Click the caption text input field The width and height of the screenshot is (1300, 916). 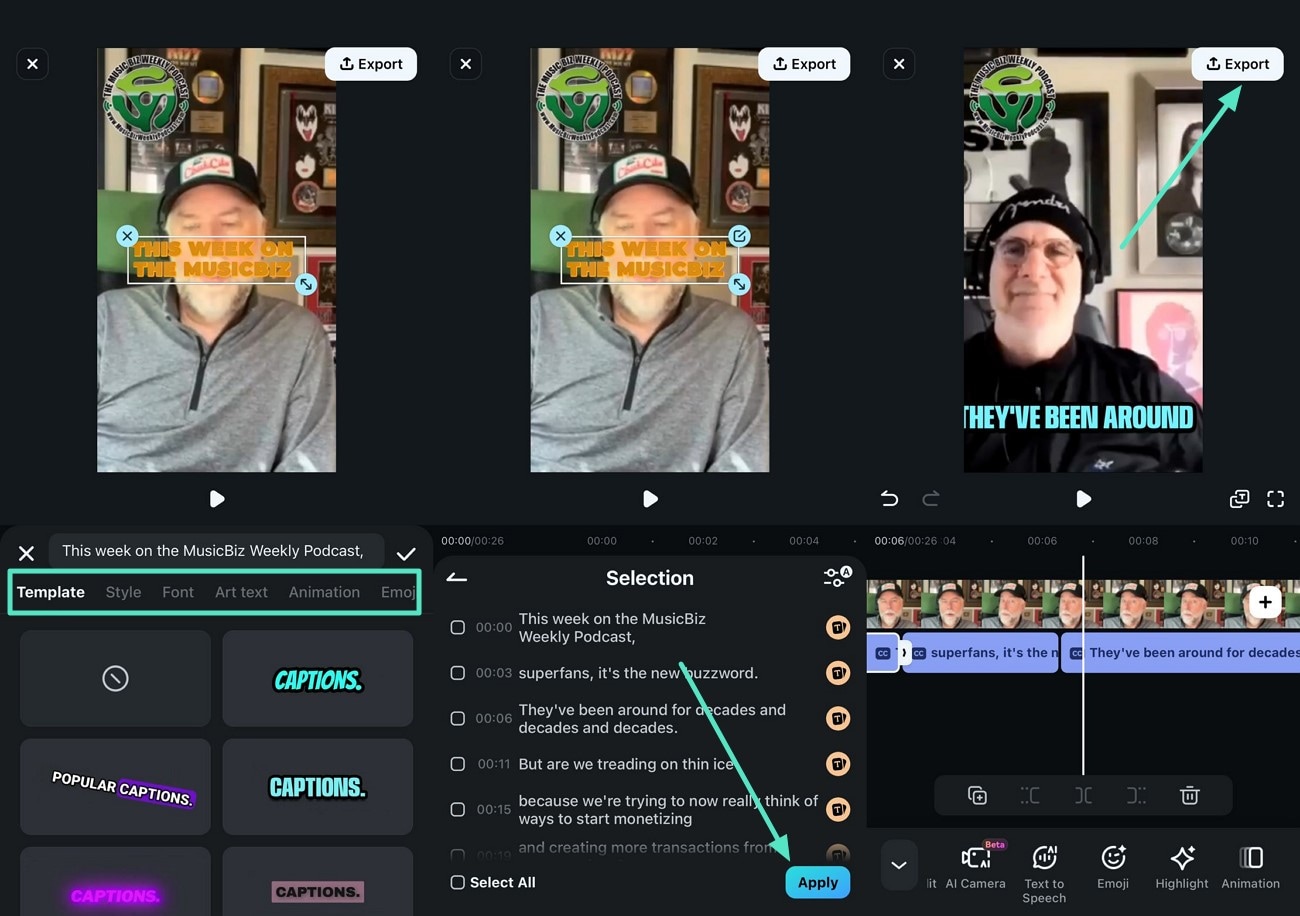click(x=216, y=551)
